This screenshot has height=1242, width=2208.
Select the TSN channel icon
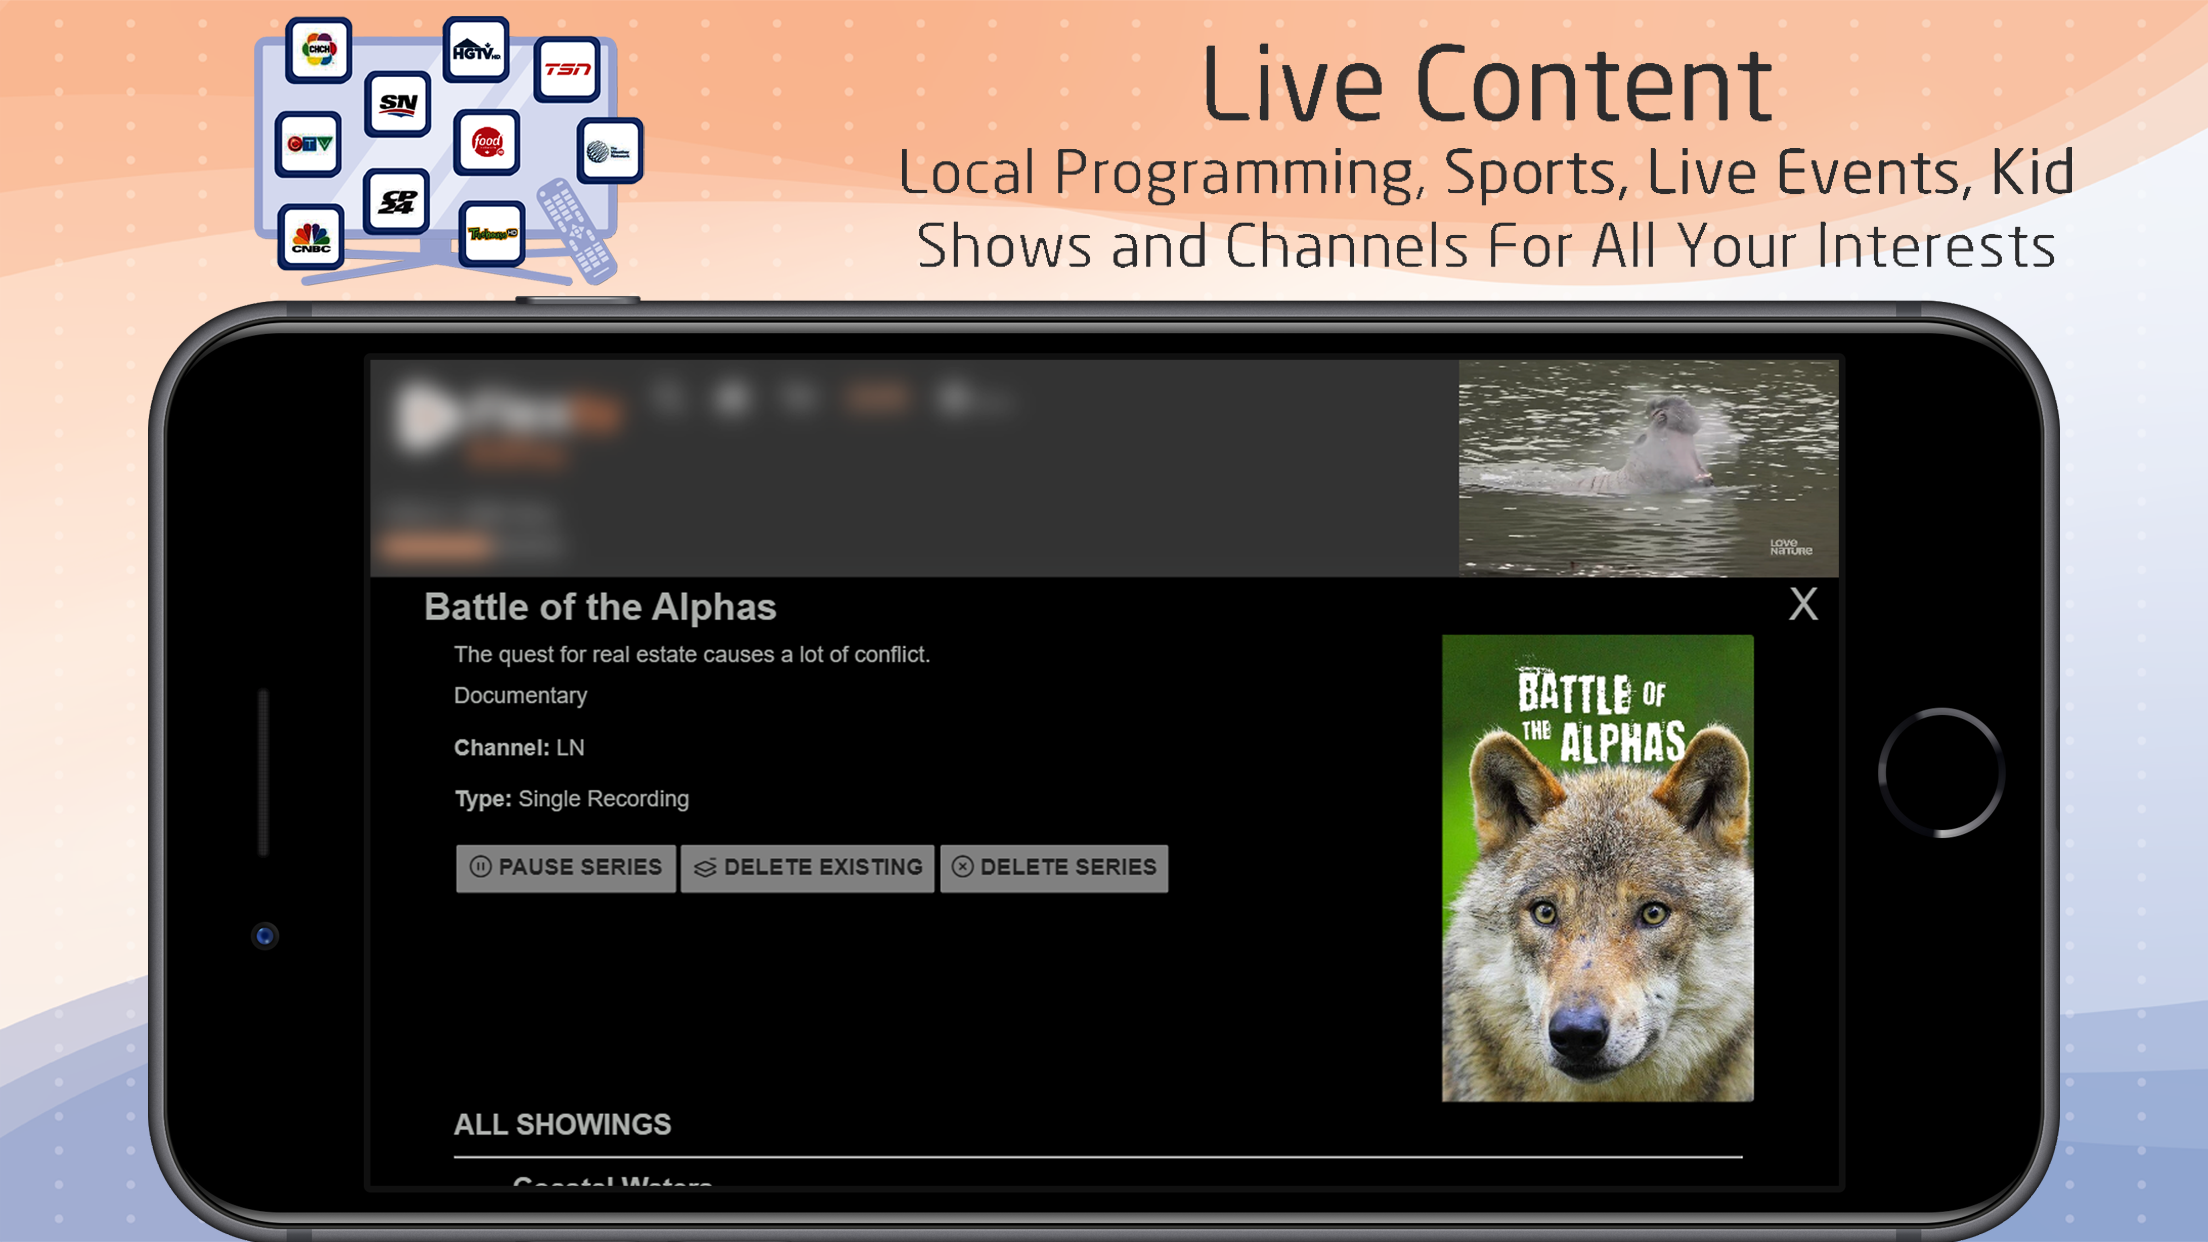point(567,69)
